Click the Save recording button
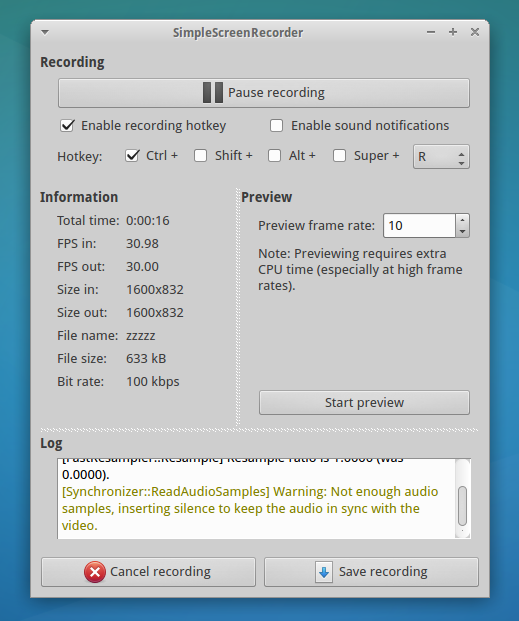The height and width of the screenshot is (621, 519). pyautogui.click(x=371, y=572)
